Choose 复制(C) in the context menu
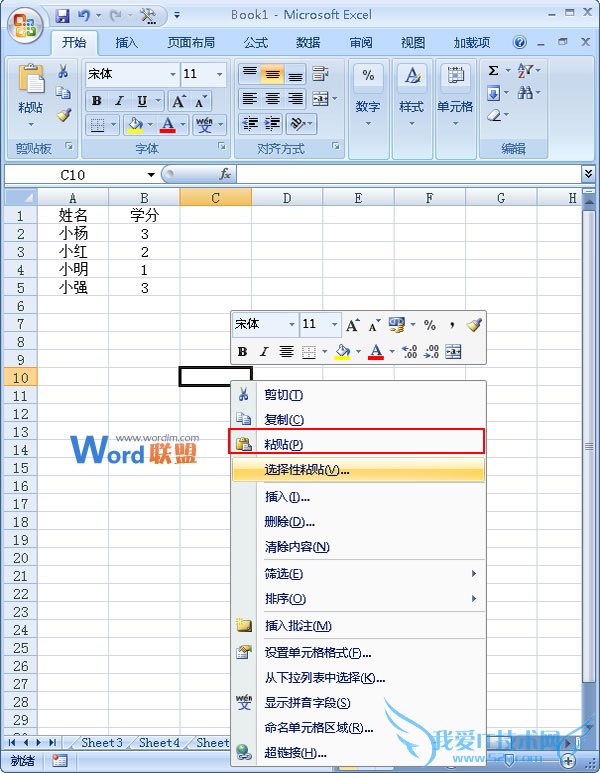This screenshot has width=600, height=773. [358, 420]
